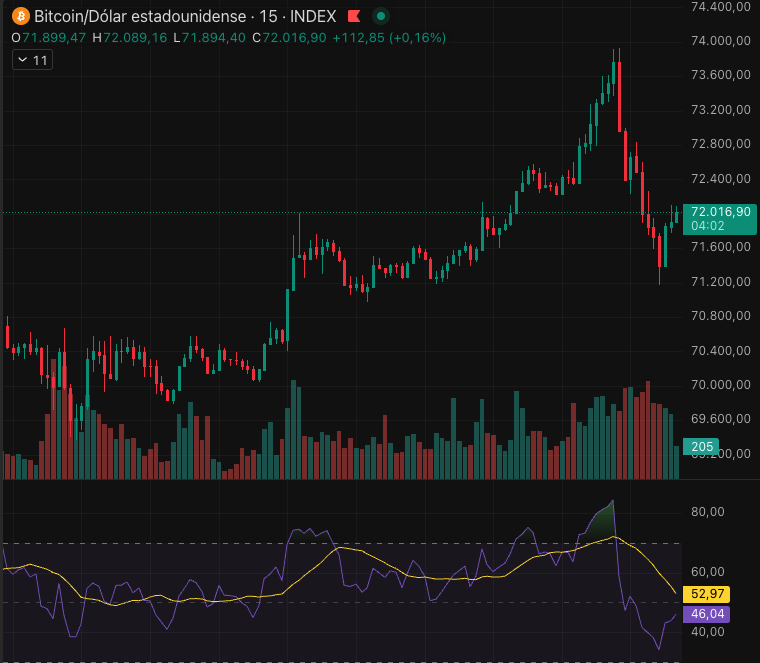Open the Bitcoin/Dólar estadounidense symbol title

click(140, 16)
